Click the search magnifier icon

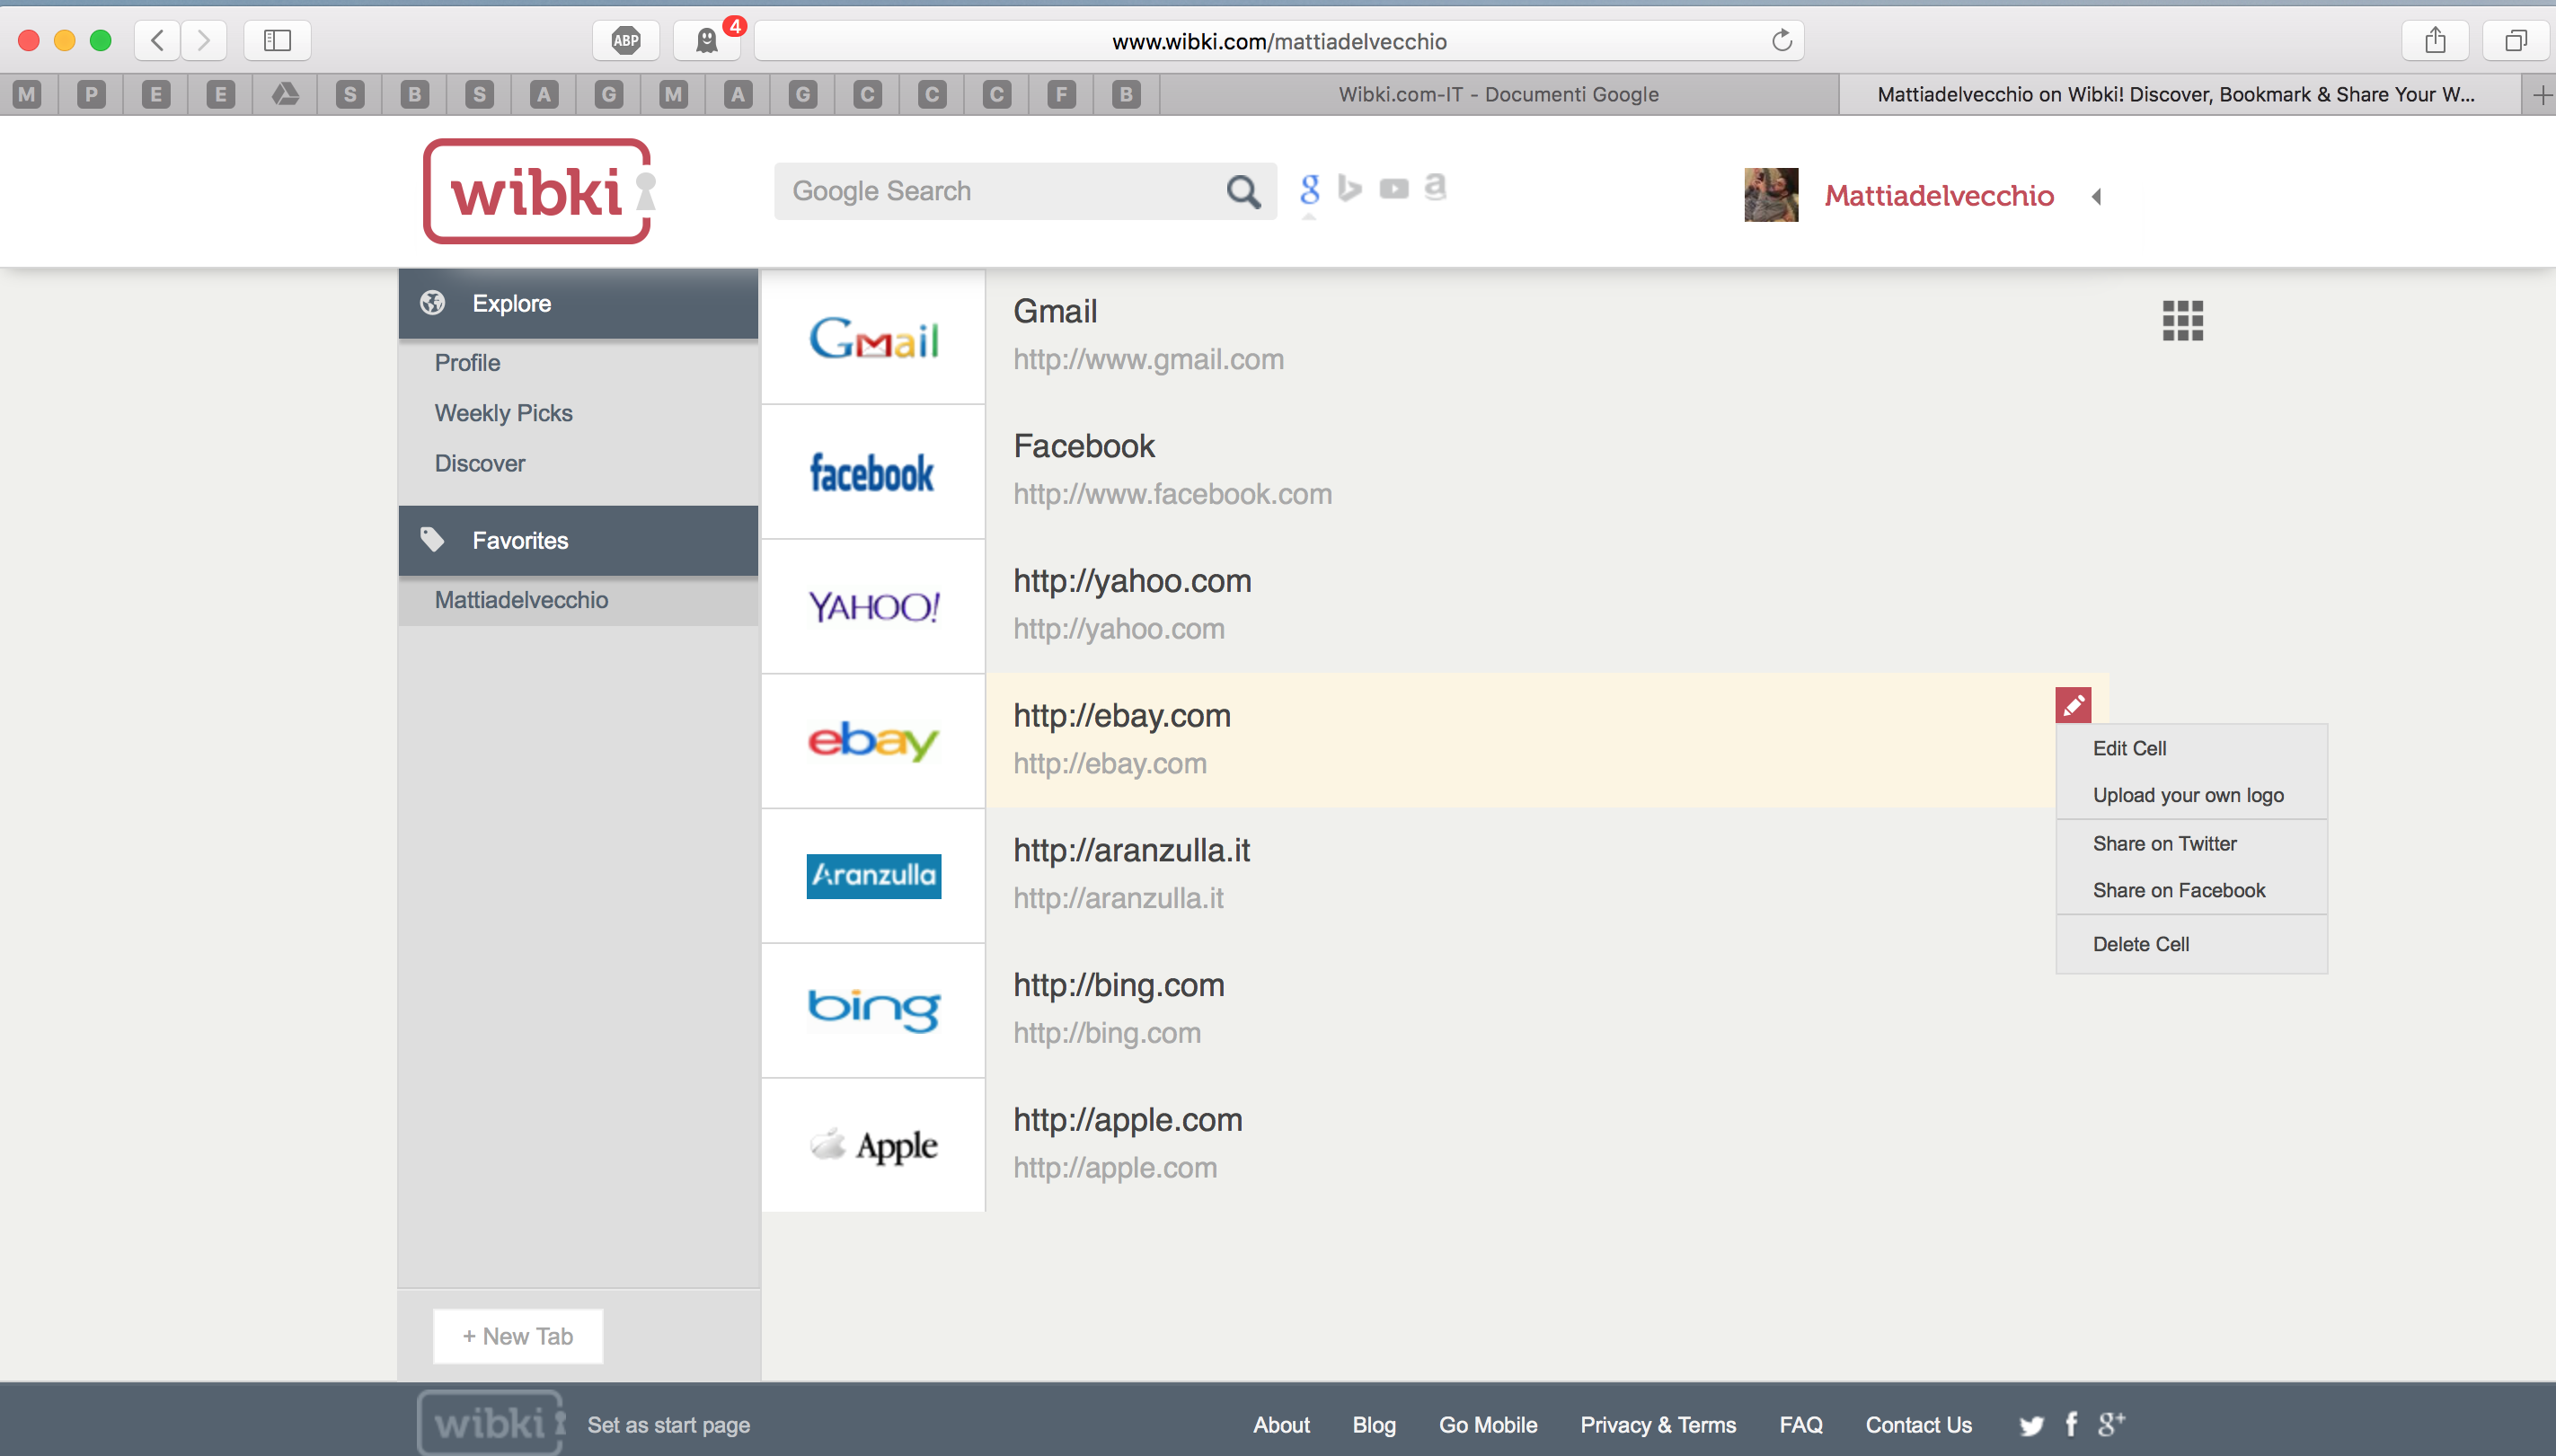(x=1243, y=191)
